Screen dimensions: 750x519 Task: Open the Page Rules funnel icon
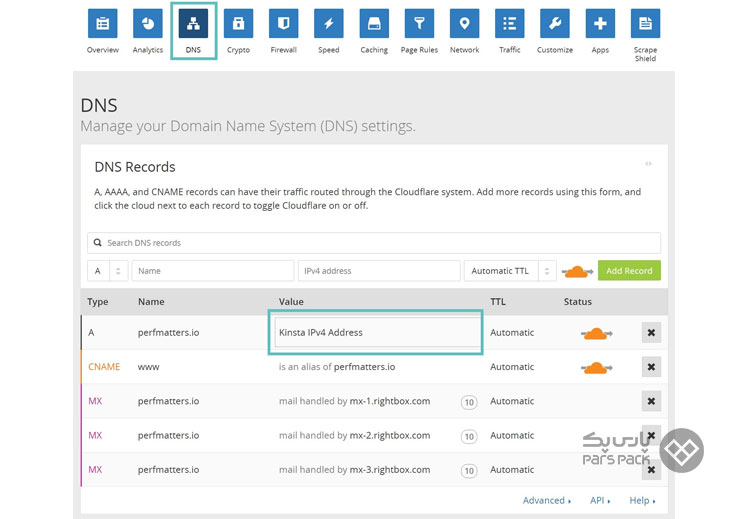tap(419, 23)
